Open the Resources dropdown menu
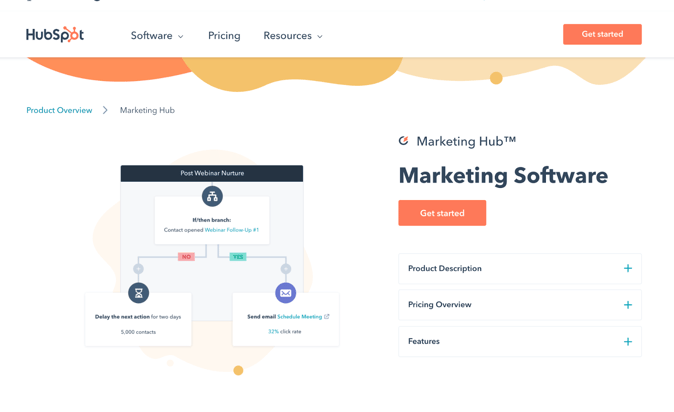Screen dimensions: 674x412 (x=293, y=36)
